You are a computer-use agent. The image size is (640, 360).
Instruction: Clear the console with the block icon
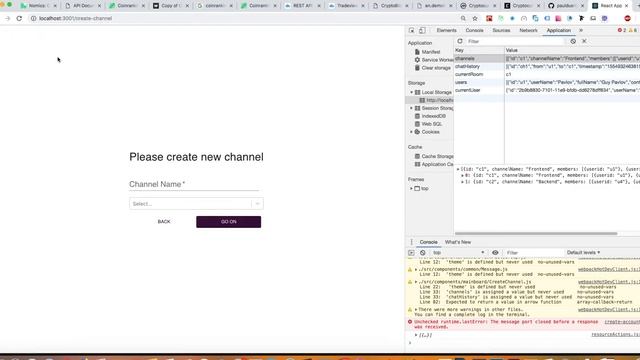[422, 253]
